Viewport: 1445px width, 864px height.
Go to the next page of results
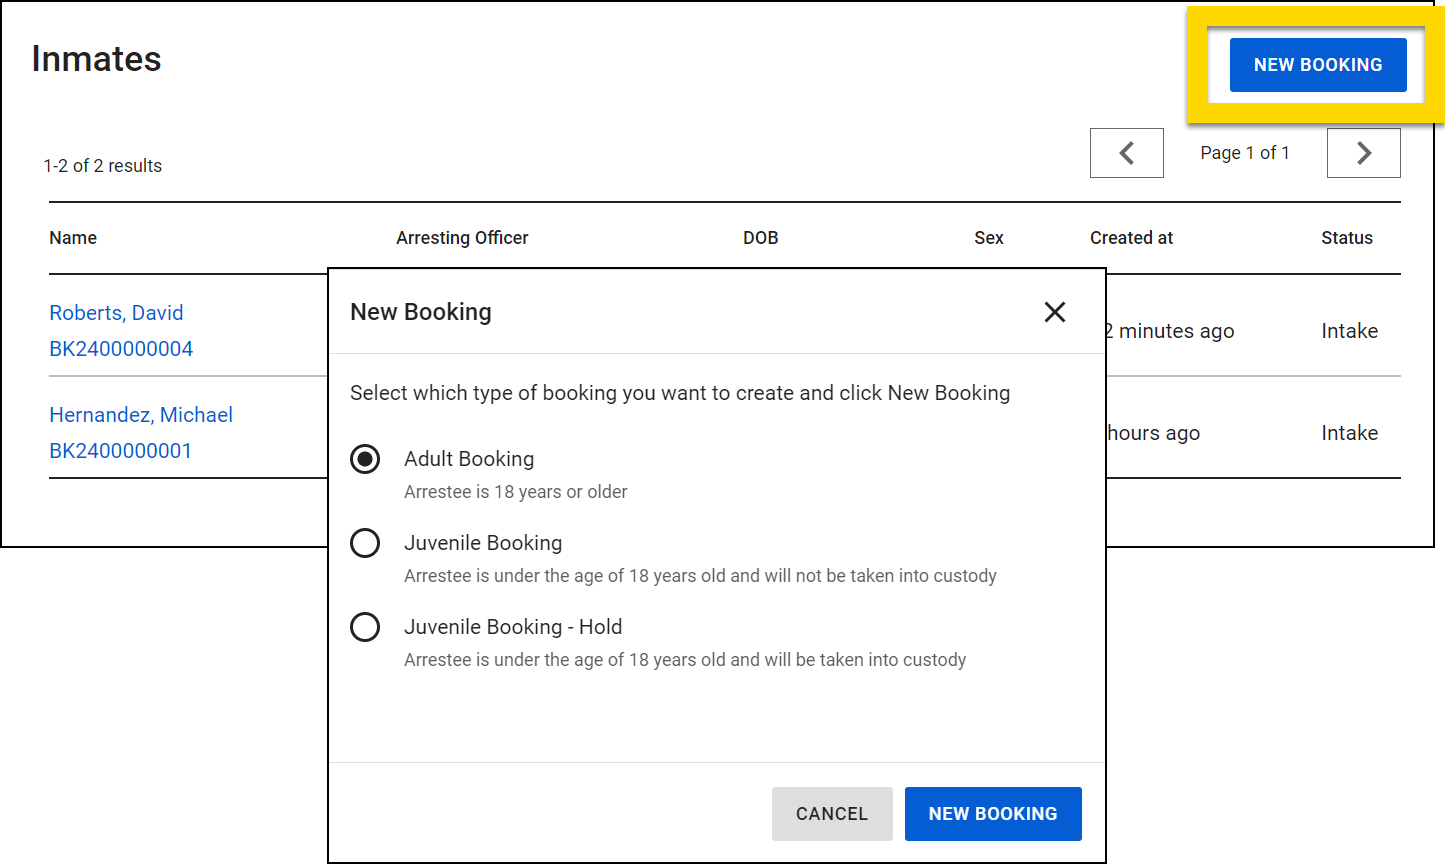click(x=1363, y=153)
